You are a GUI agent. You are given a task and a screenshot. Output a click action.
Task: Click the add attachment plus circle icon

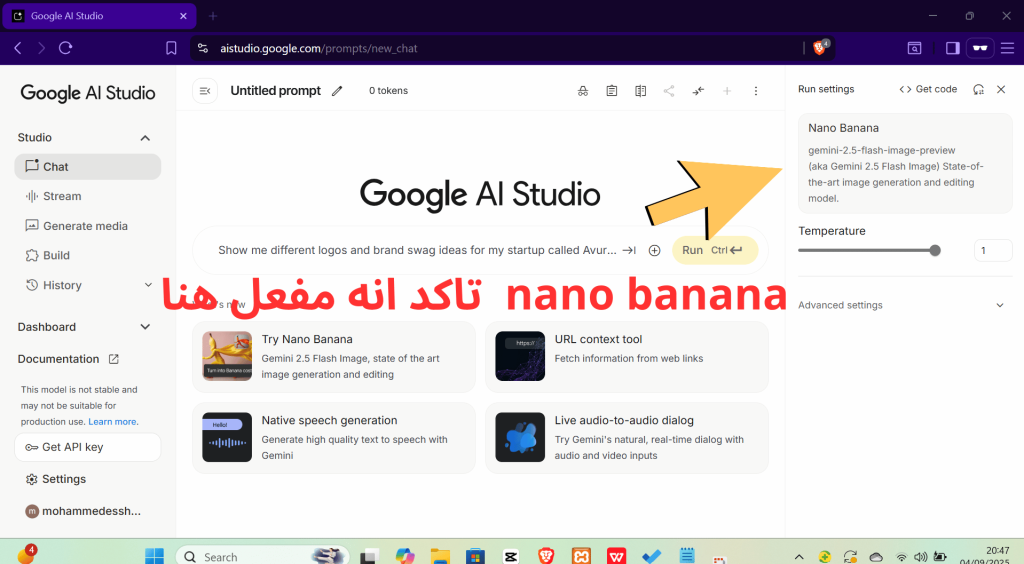pyautogui.click(x=654, y=250)
